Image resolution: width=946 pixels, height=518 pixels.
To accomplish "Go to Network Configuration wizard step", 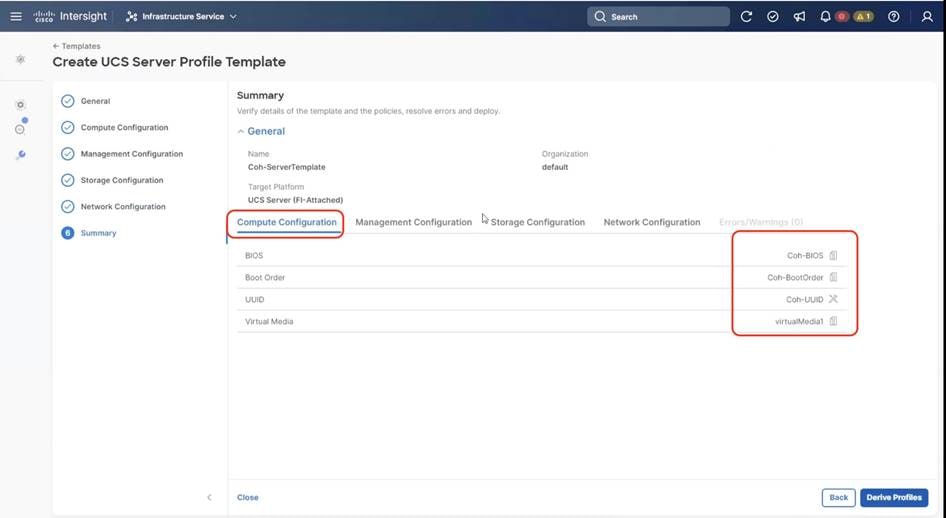I will click(113, 206).
